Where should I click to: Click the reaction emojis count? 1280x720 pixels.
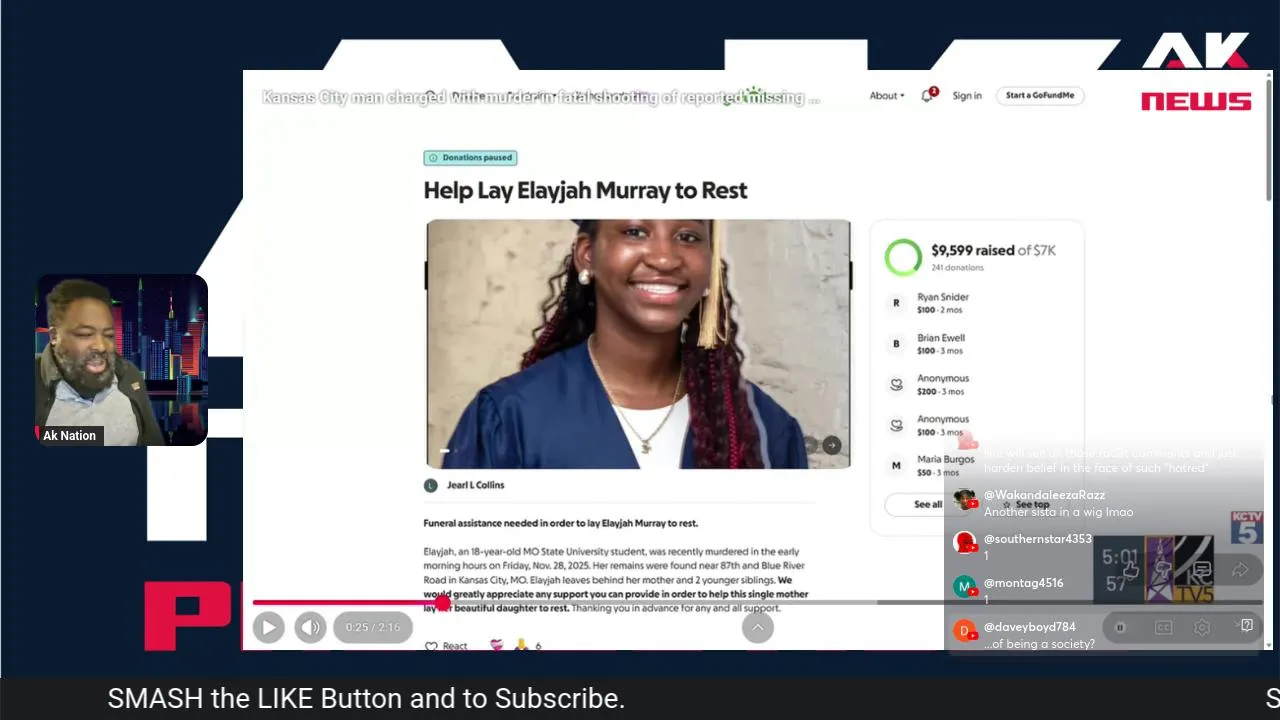pos(516,646)
